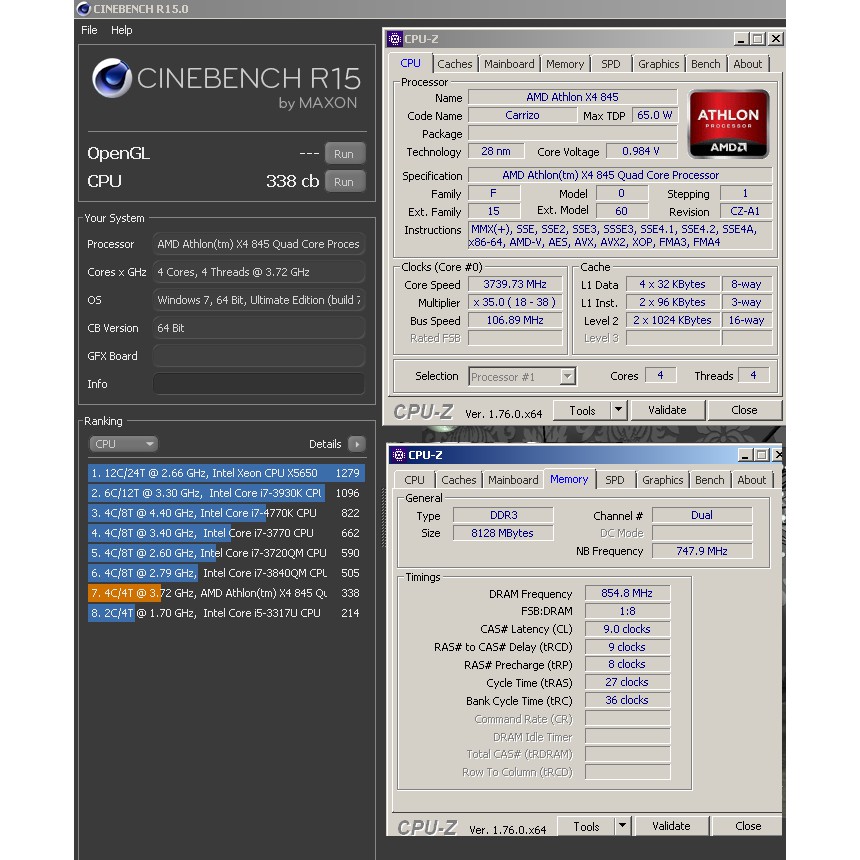Open the Bench tab in upper CPU-Z
The width and height of the screenshot is (860, 860).
[705, 64]
